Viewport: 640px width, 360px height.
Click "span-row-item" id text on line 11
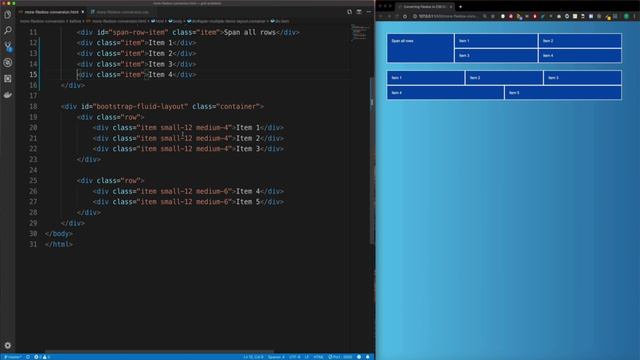[139, 32]
